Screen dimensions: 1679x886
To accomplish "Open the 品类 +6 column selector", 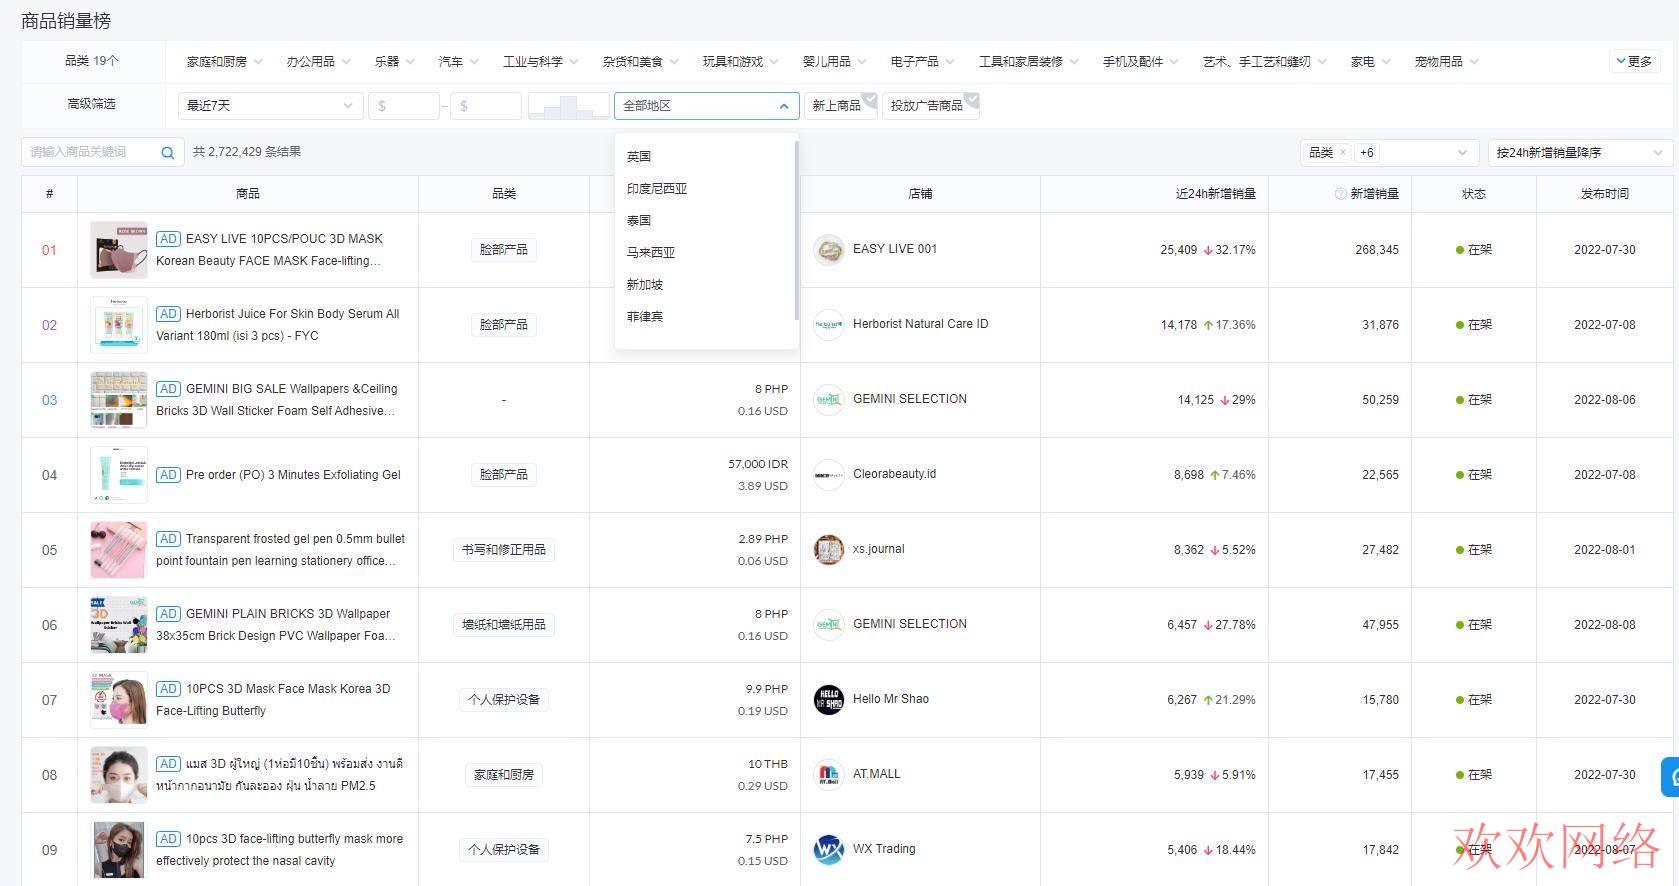I will coord(1389,153).
